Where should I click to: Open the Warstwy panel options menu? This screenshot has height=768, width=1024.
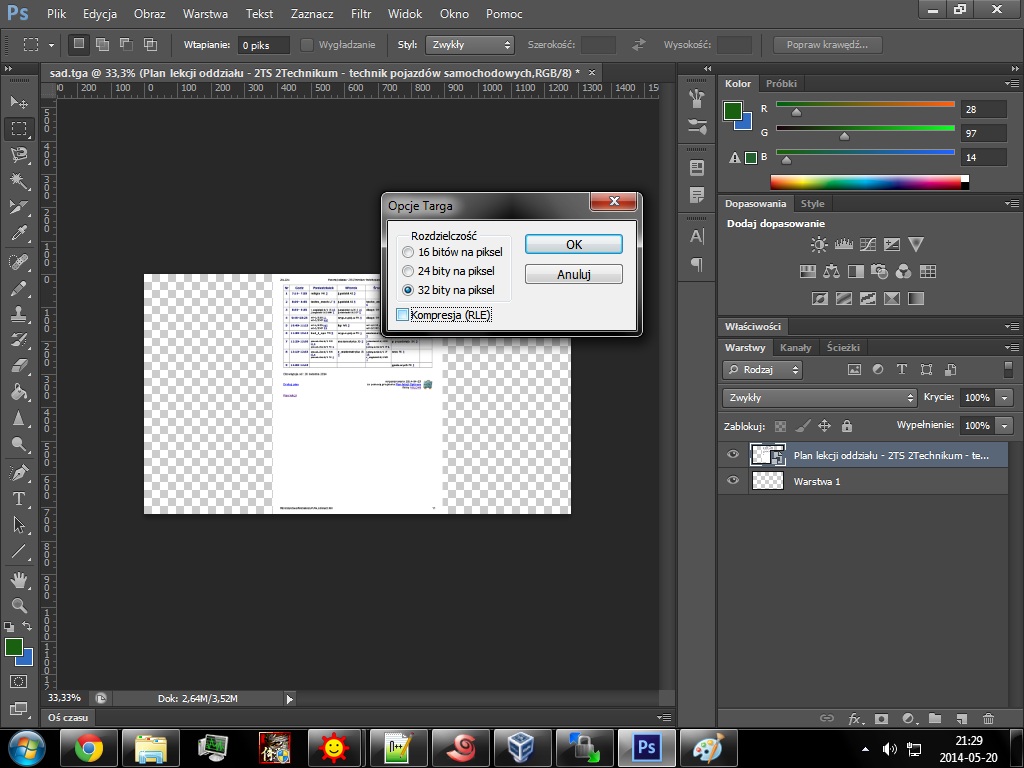[x=1012, y=347]
